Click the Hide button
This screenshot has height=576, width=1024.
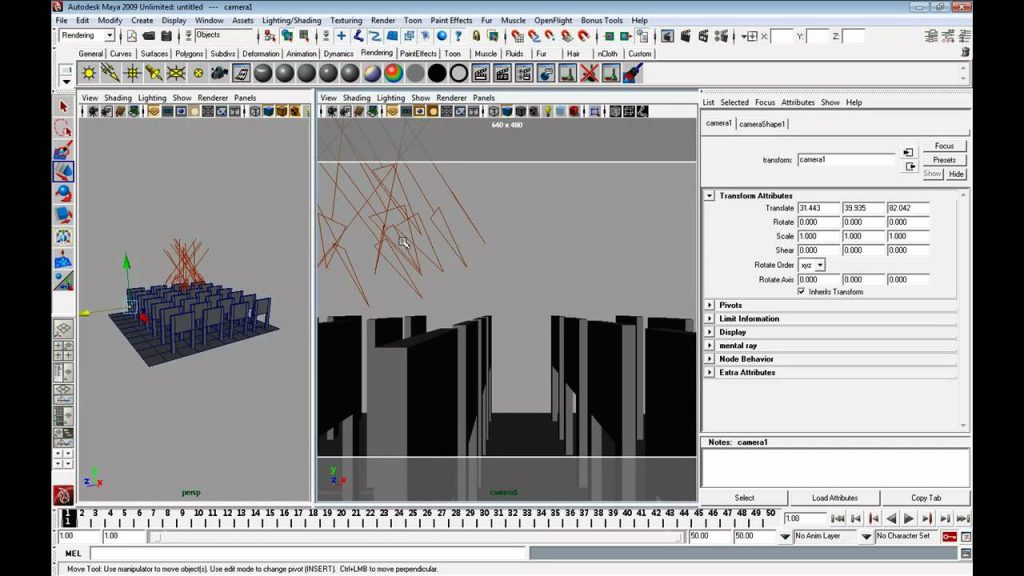pyautogui.click(x=955, y=174)
